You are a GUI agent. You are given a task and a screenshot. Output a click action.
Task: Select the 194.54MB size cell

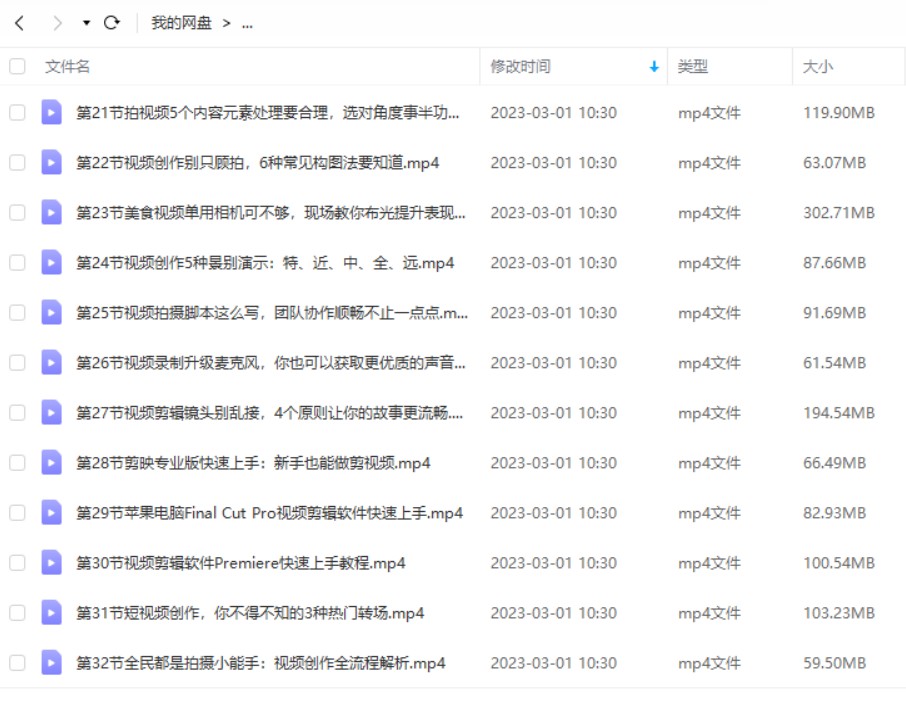point(838,413)
